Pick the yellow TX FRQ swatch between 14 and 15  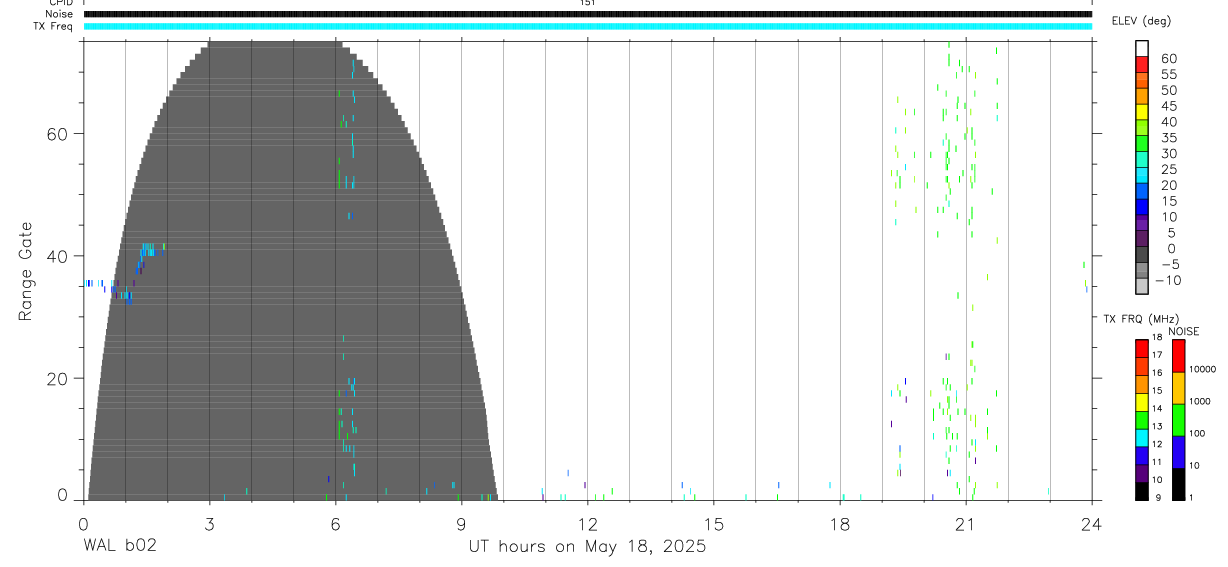[1142, 402]
